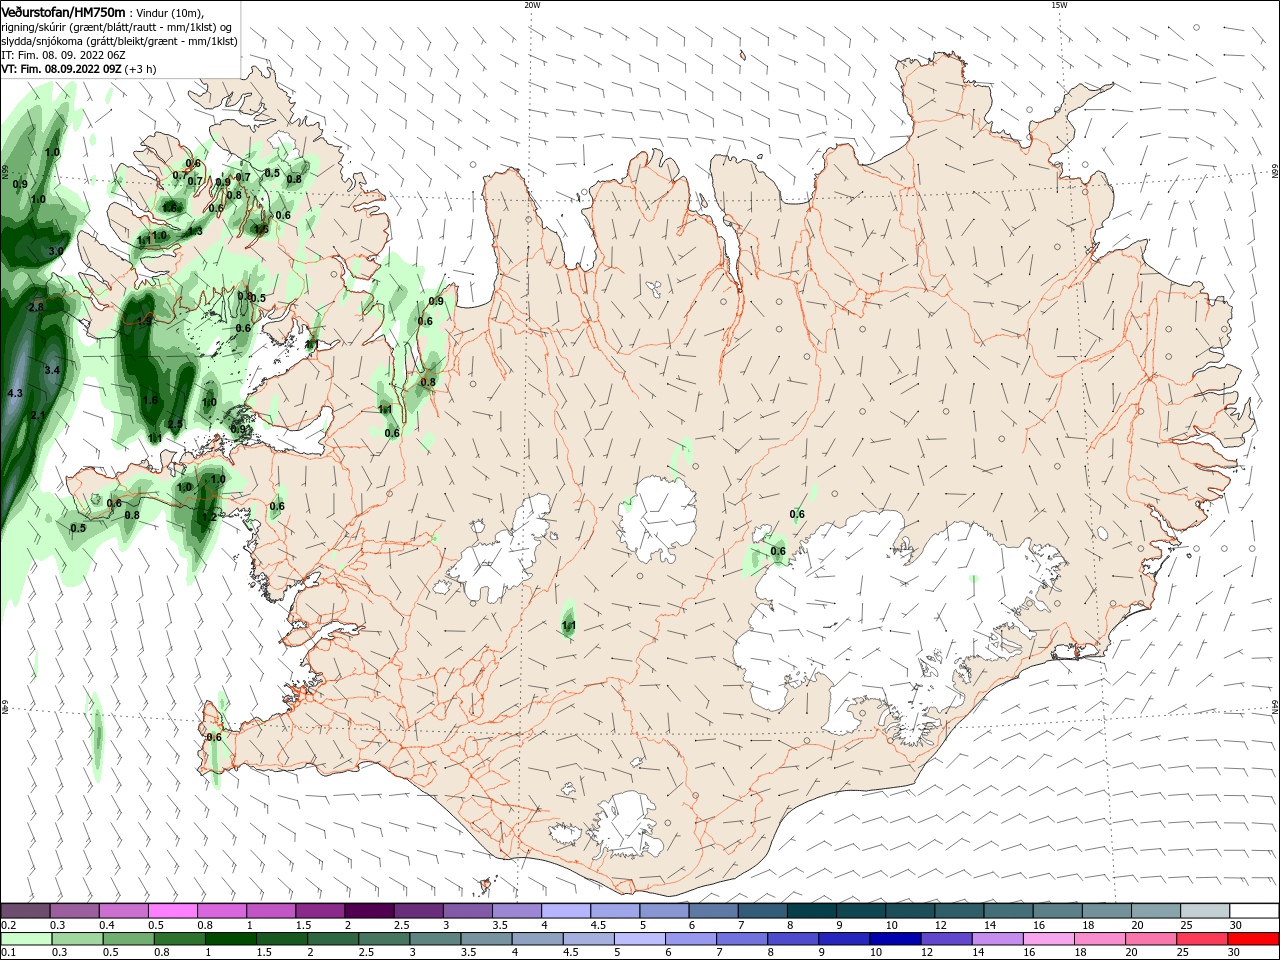The image size is (1280, 960).
Task: Click the 0.1 label in the bottom legend row
Action: 8,952
